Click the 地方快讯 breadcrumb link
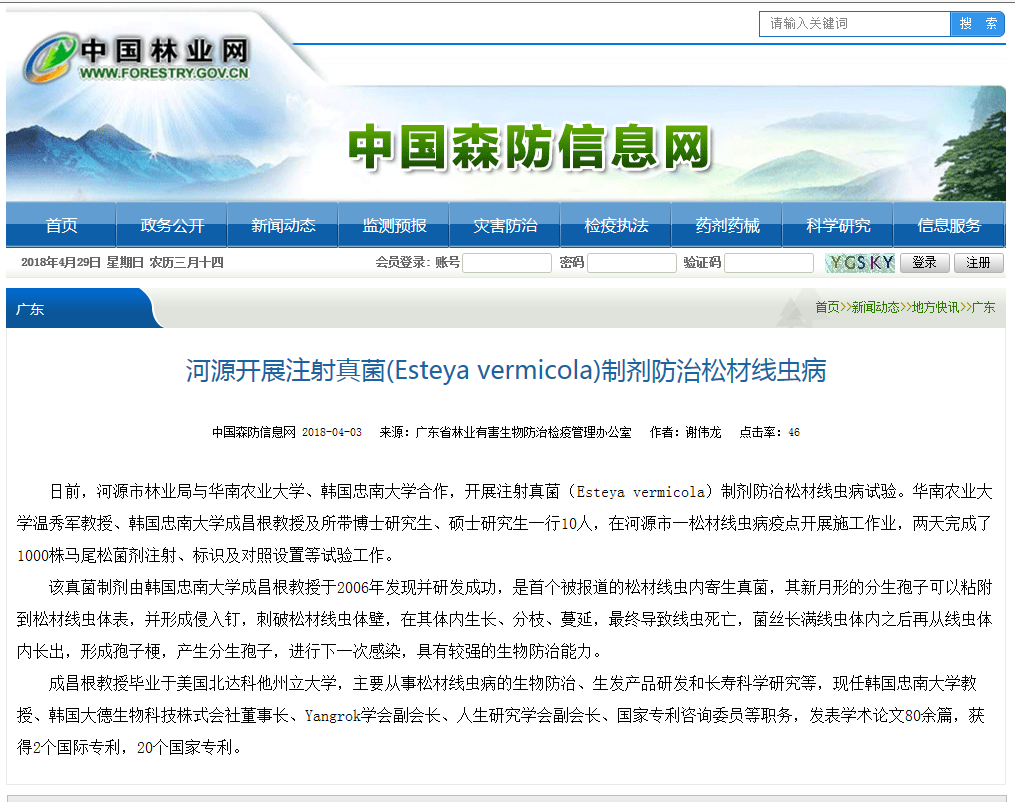 coord(934,308)
